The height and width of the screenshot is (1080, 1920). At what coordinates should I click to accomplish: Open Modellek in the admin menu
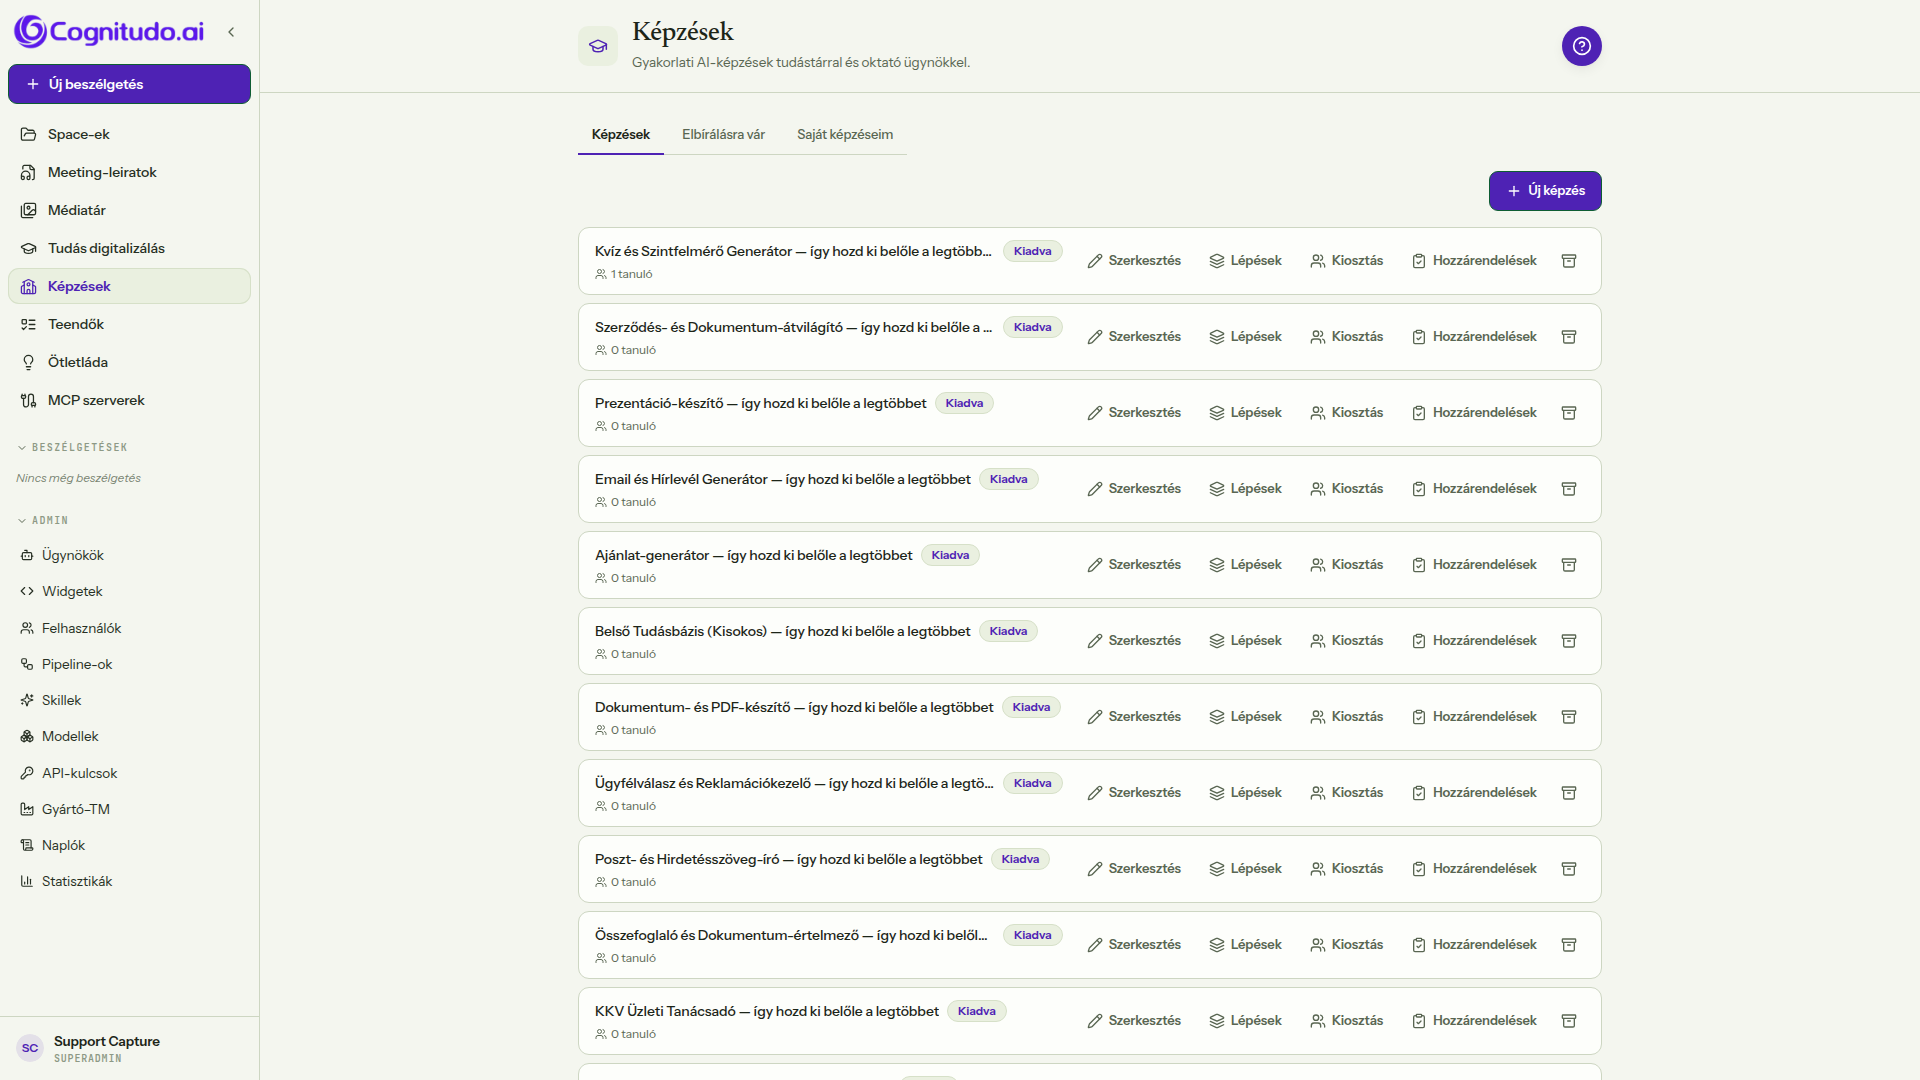[129, 736]
